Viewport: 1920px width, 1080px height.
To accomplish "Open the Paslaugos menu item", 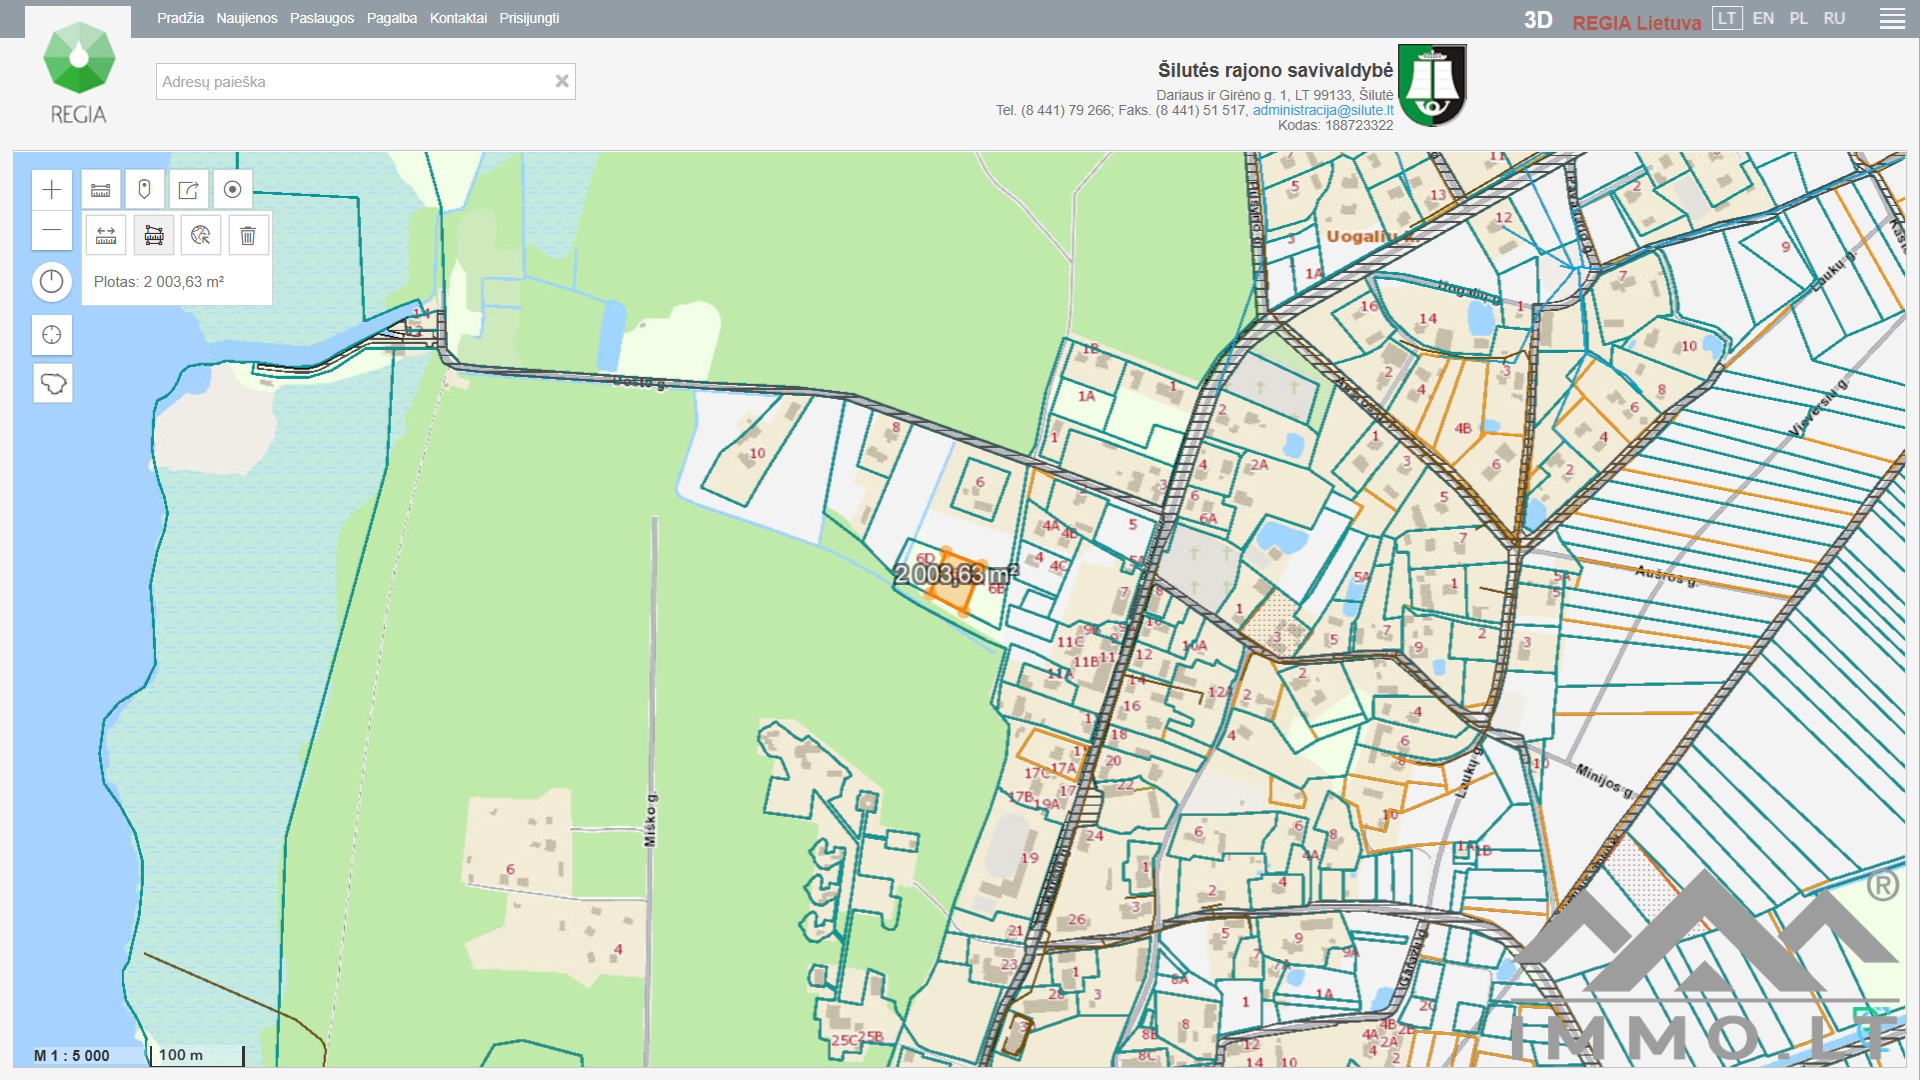I will (322, 18).
